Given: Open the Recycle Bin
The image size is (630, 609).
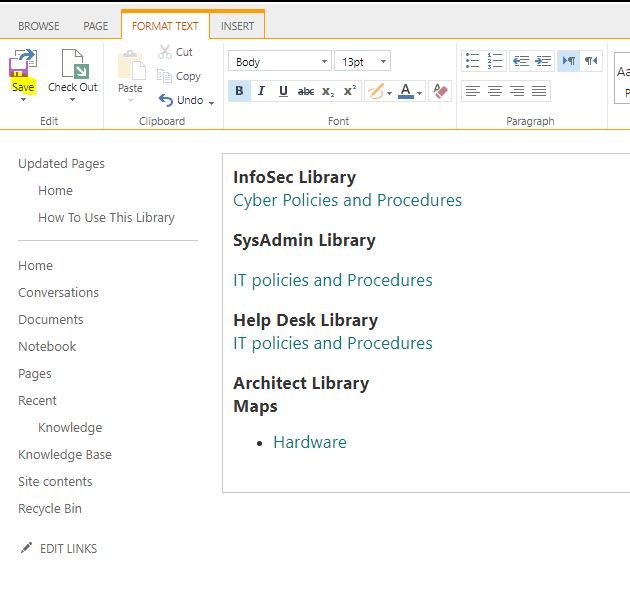Looking at the screenshot, I should 50,509.
